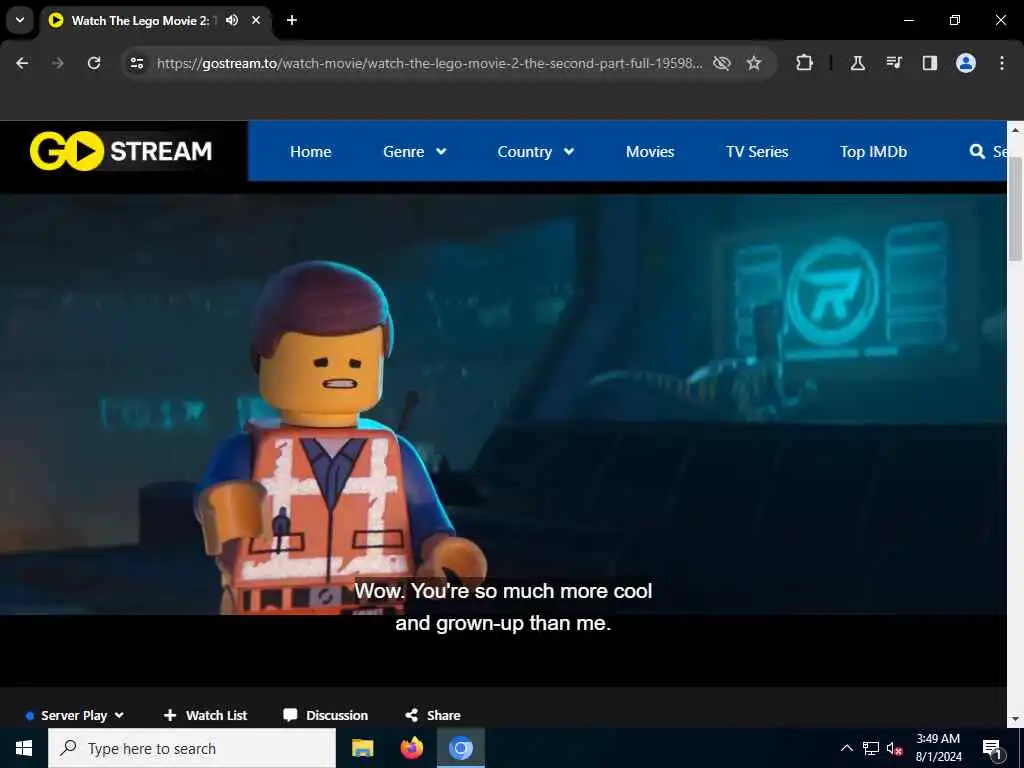Launch Firefox from the taskbar

pyautogui.click(x=411, y=748)
